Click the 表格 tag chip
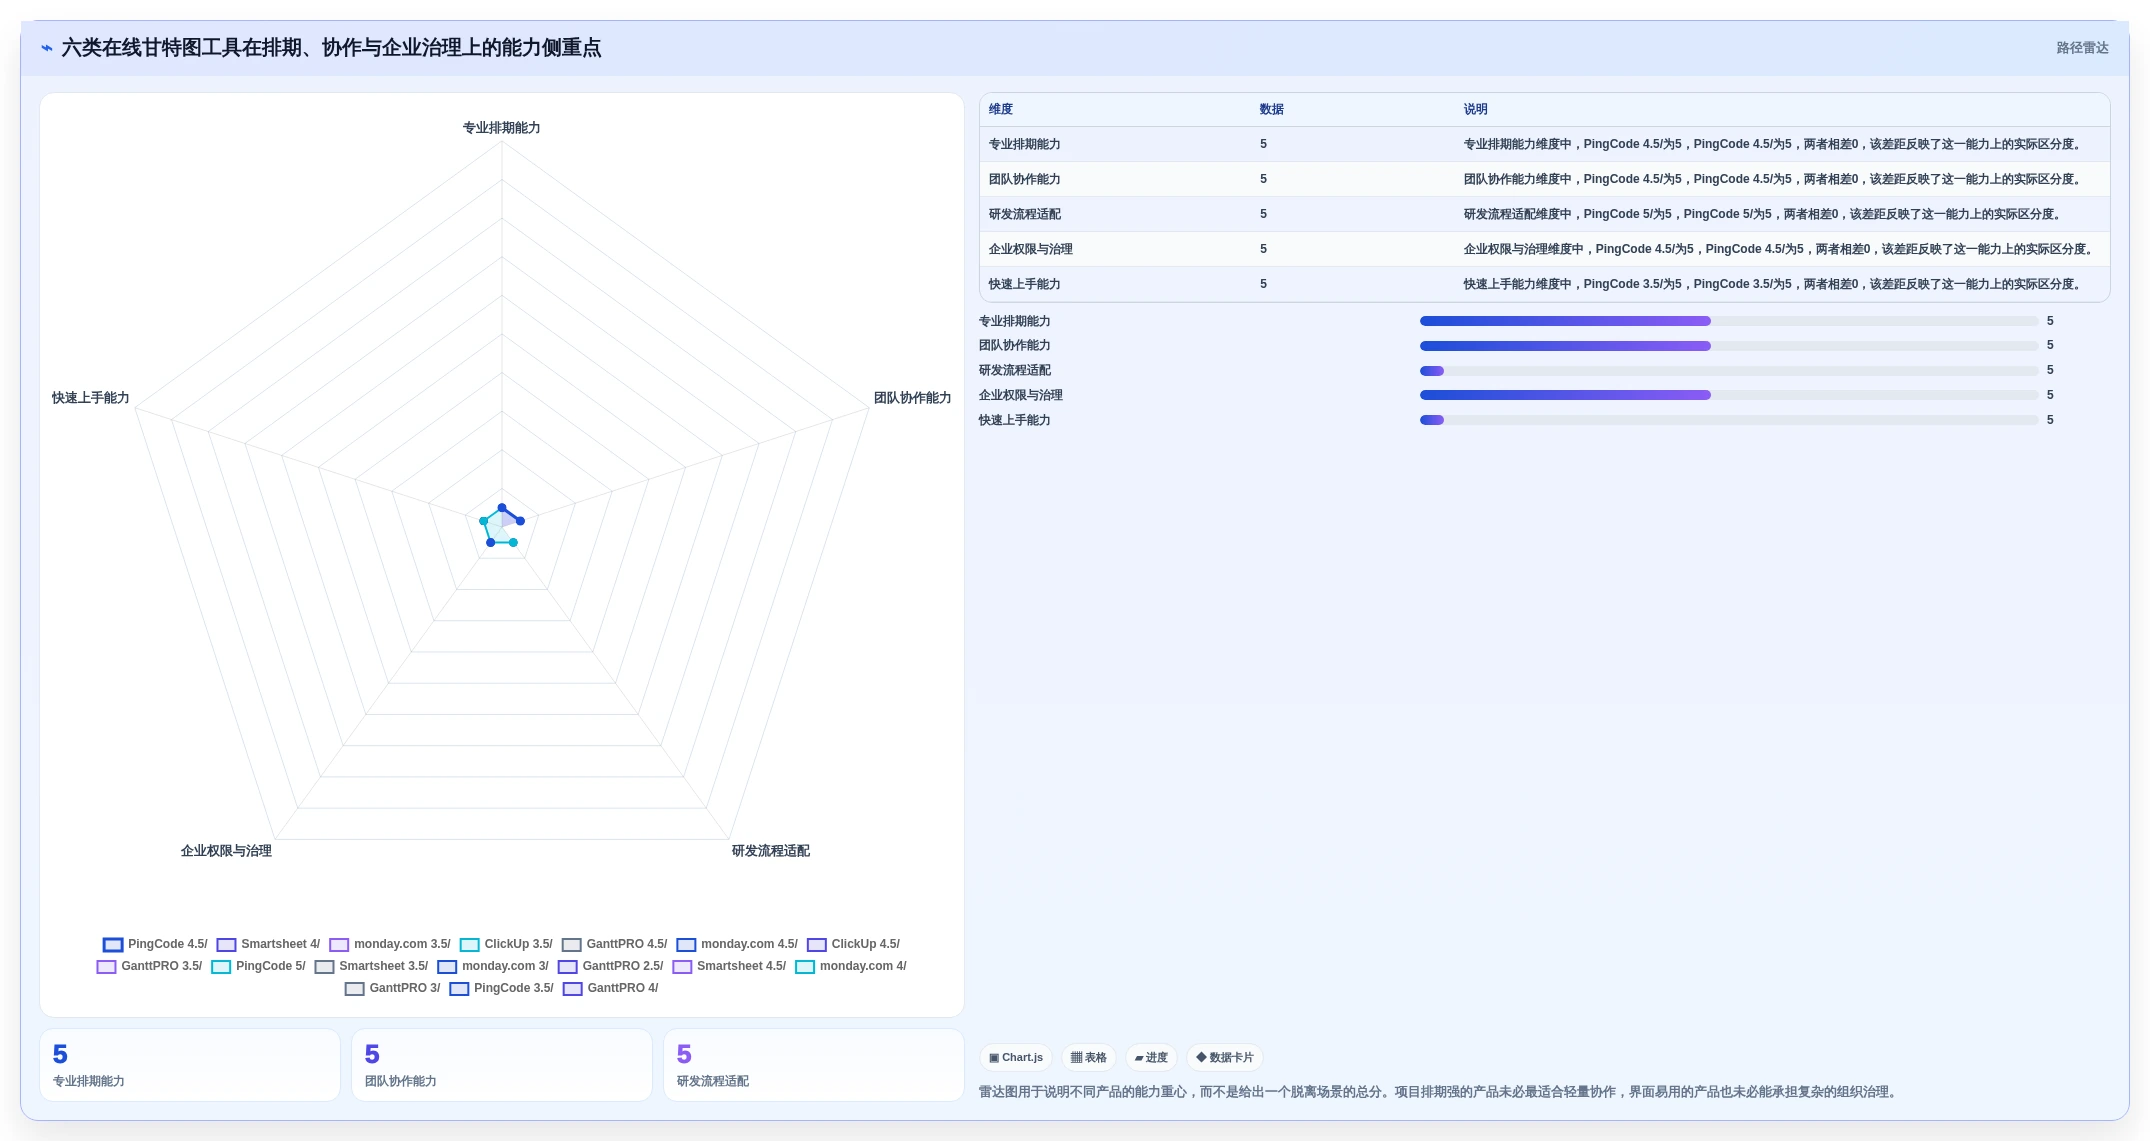Viewport: 2150px width, 1141px height. click(x=1089, y=1058)
